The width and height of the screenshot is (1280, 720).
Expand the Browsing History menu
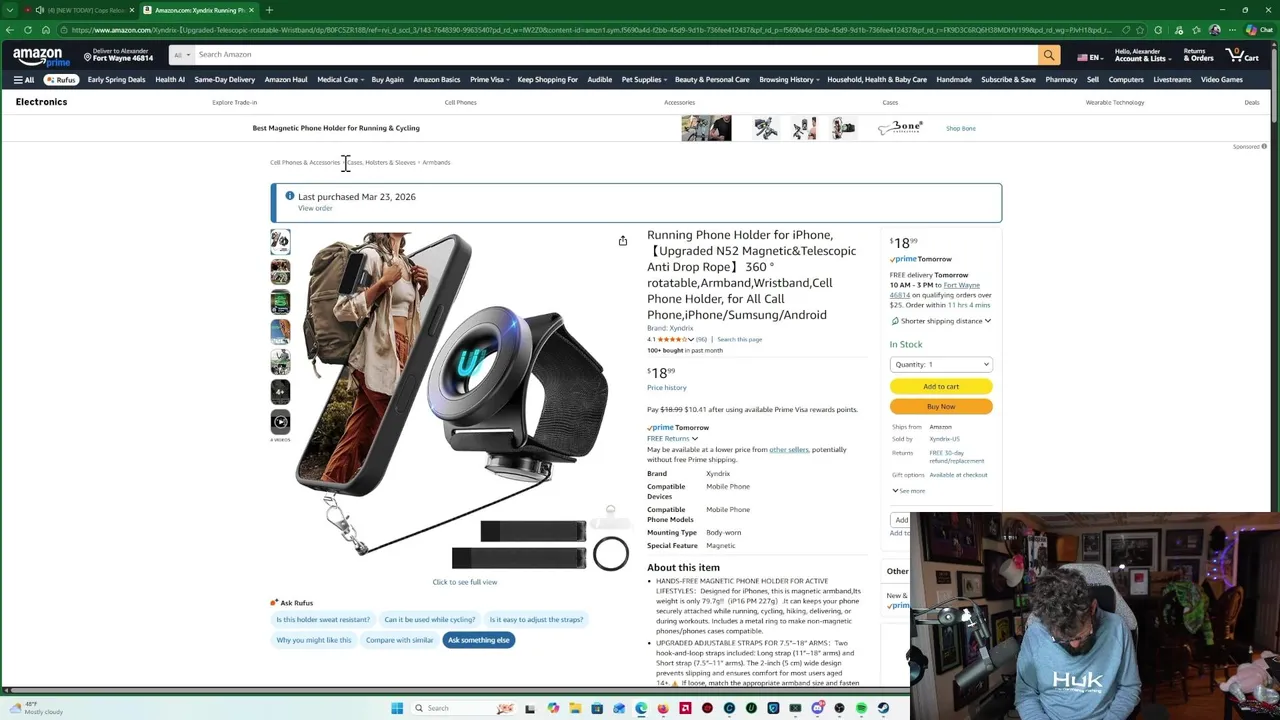[789, 80]
